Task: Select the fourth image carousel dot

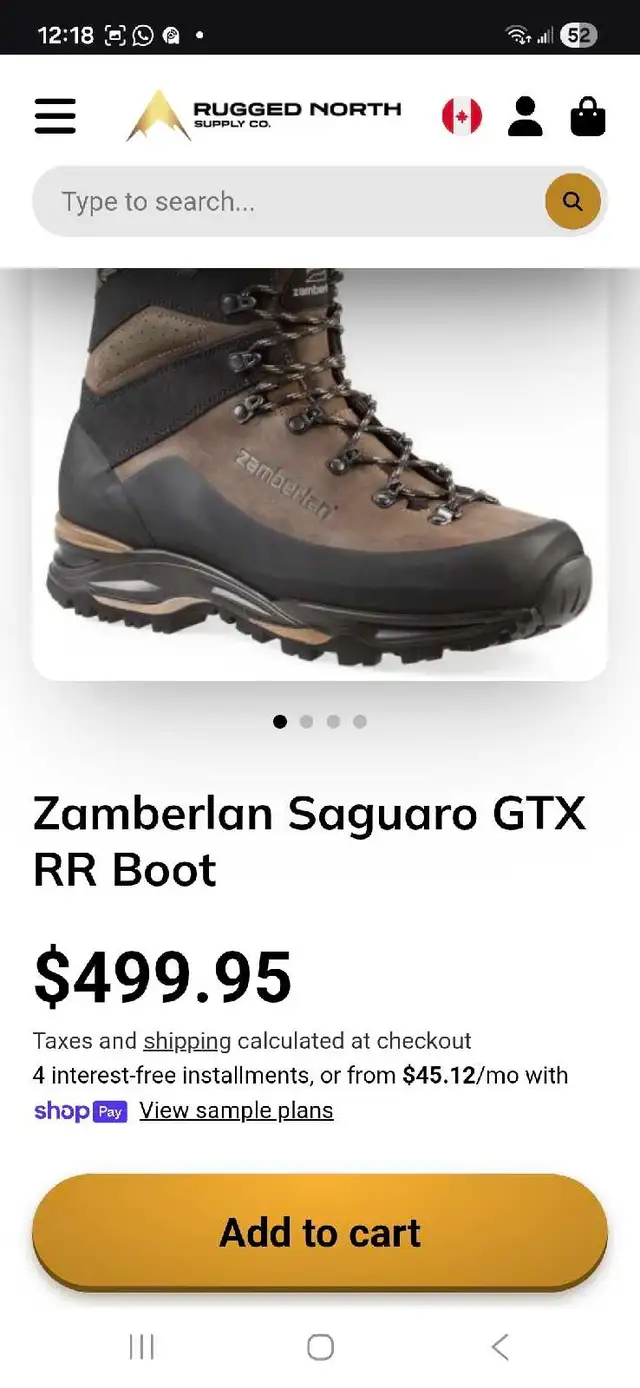Action: [x=360, y=721]
